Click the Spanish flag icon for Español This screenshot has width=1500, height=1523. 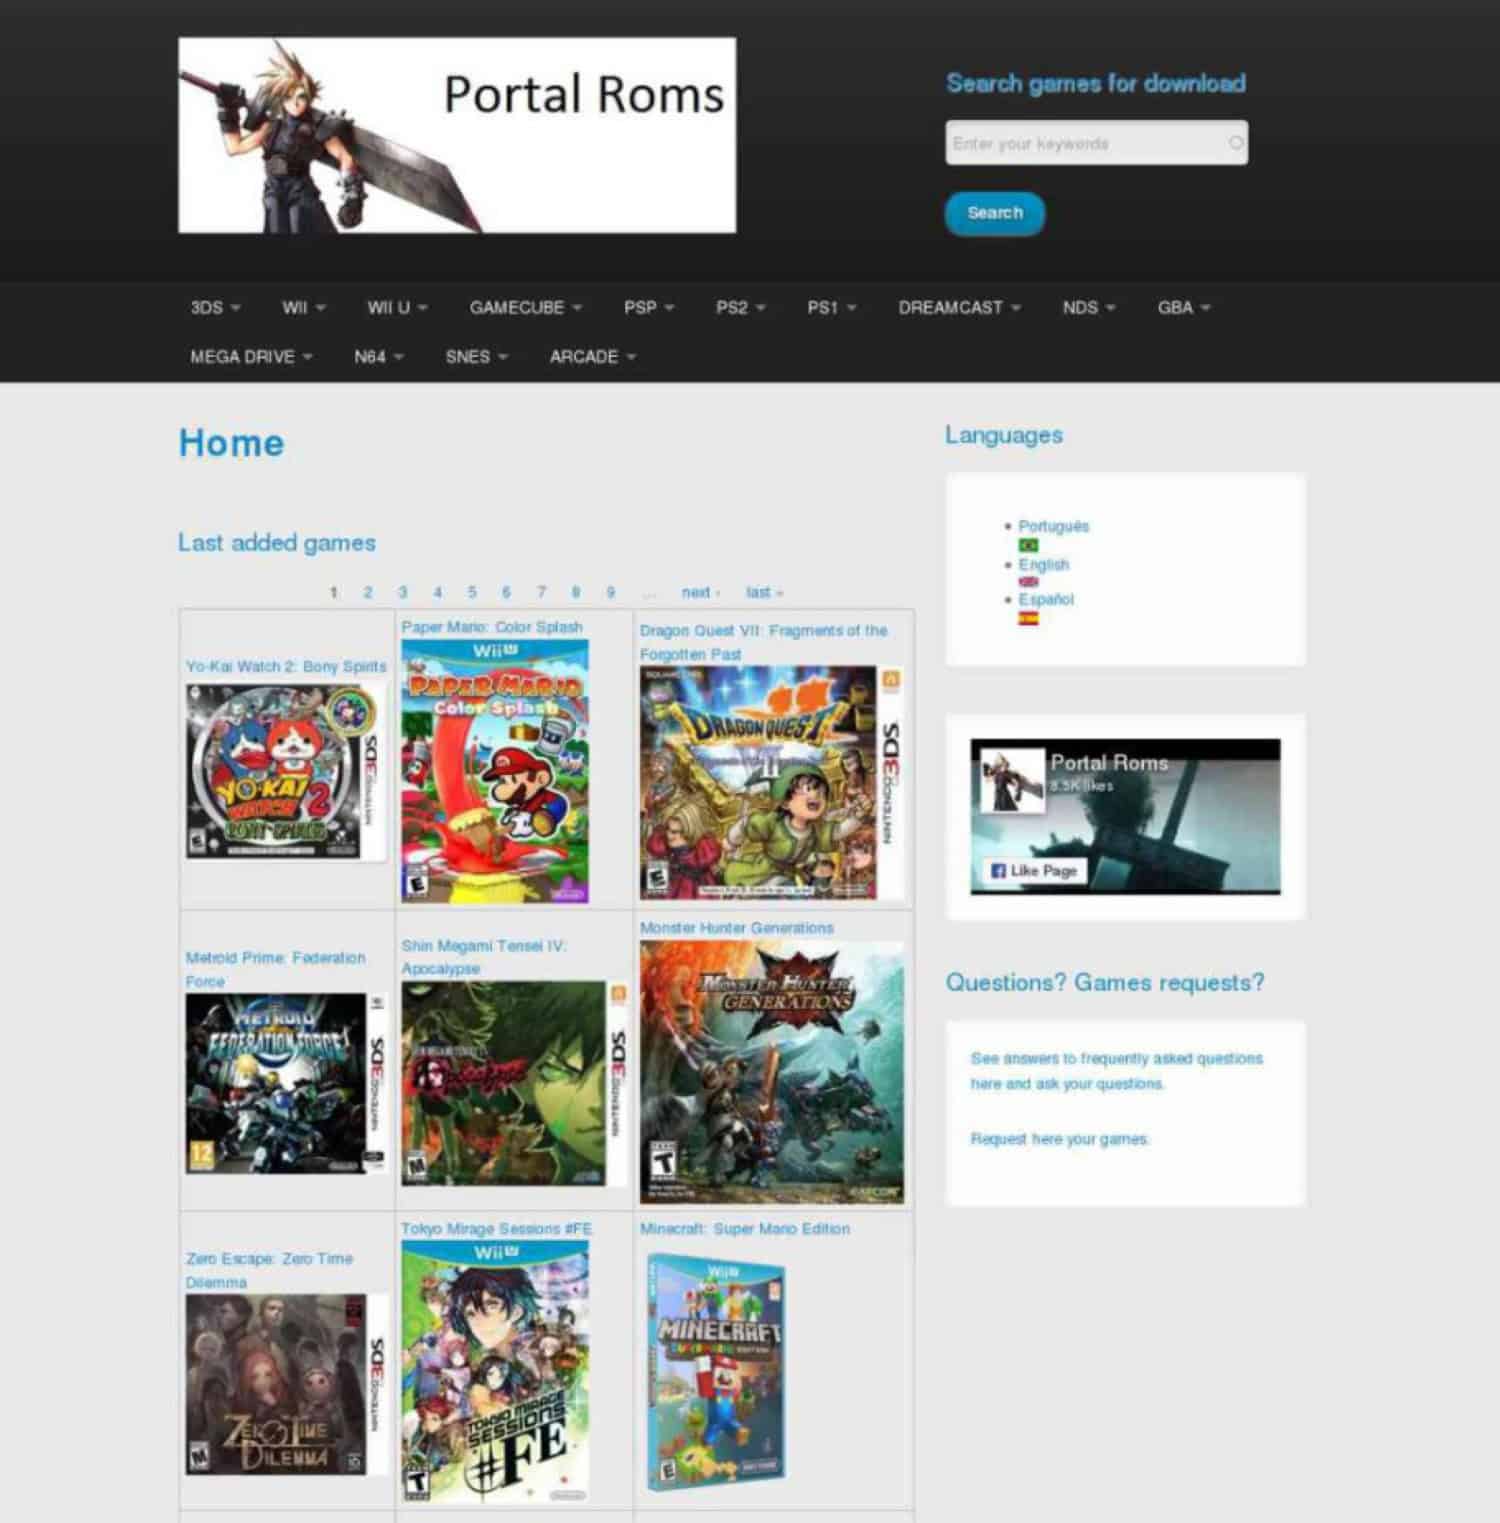click(1028, 618)
